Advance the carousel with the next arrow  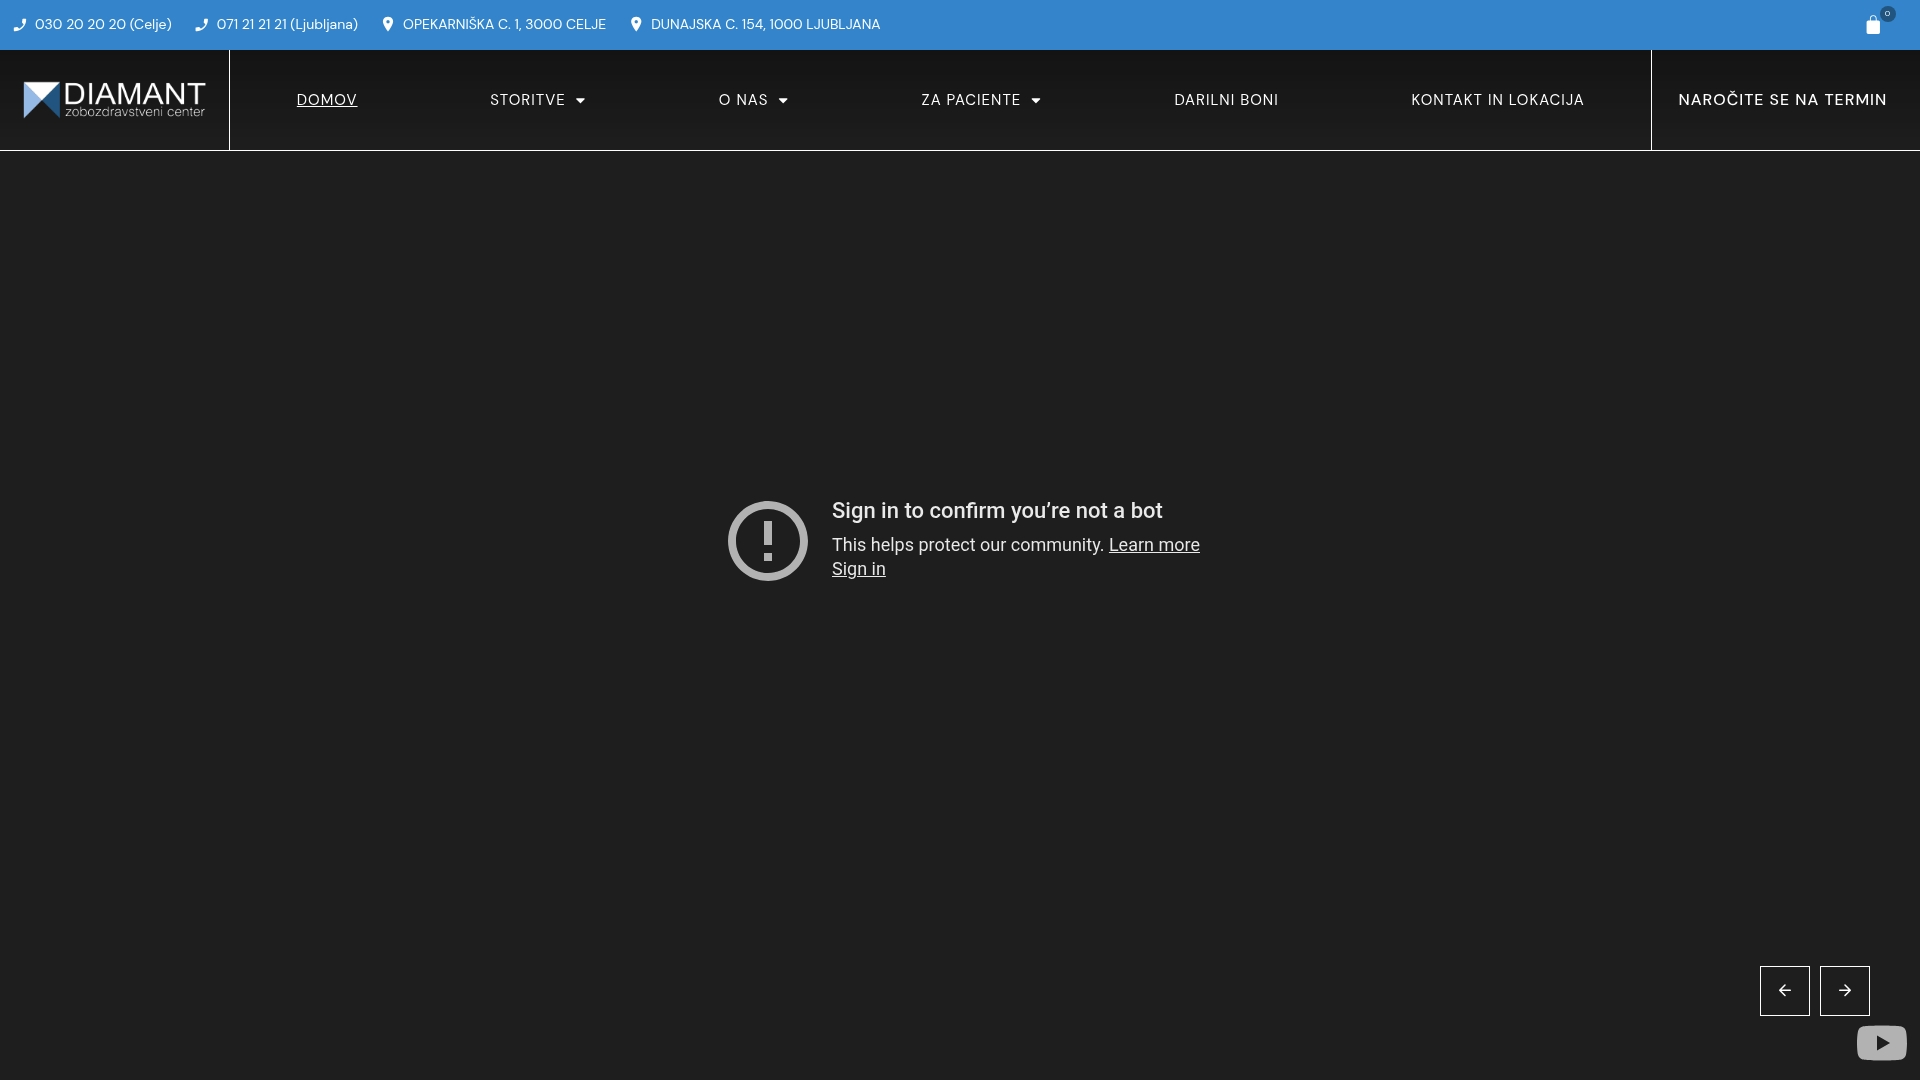1844,990
